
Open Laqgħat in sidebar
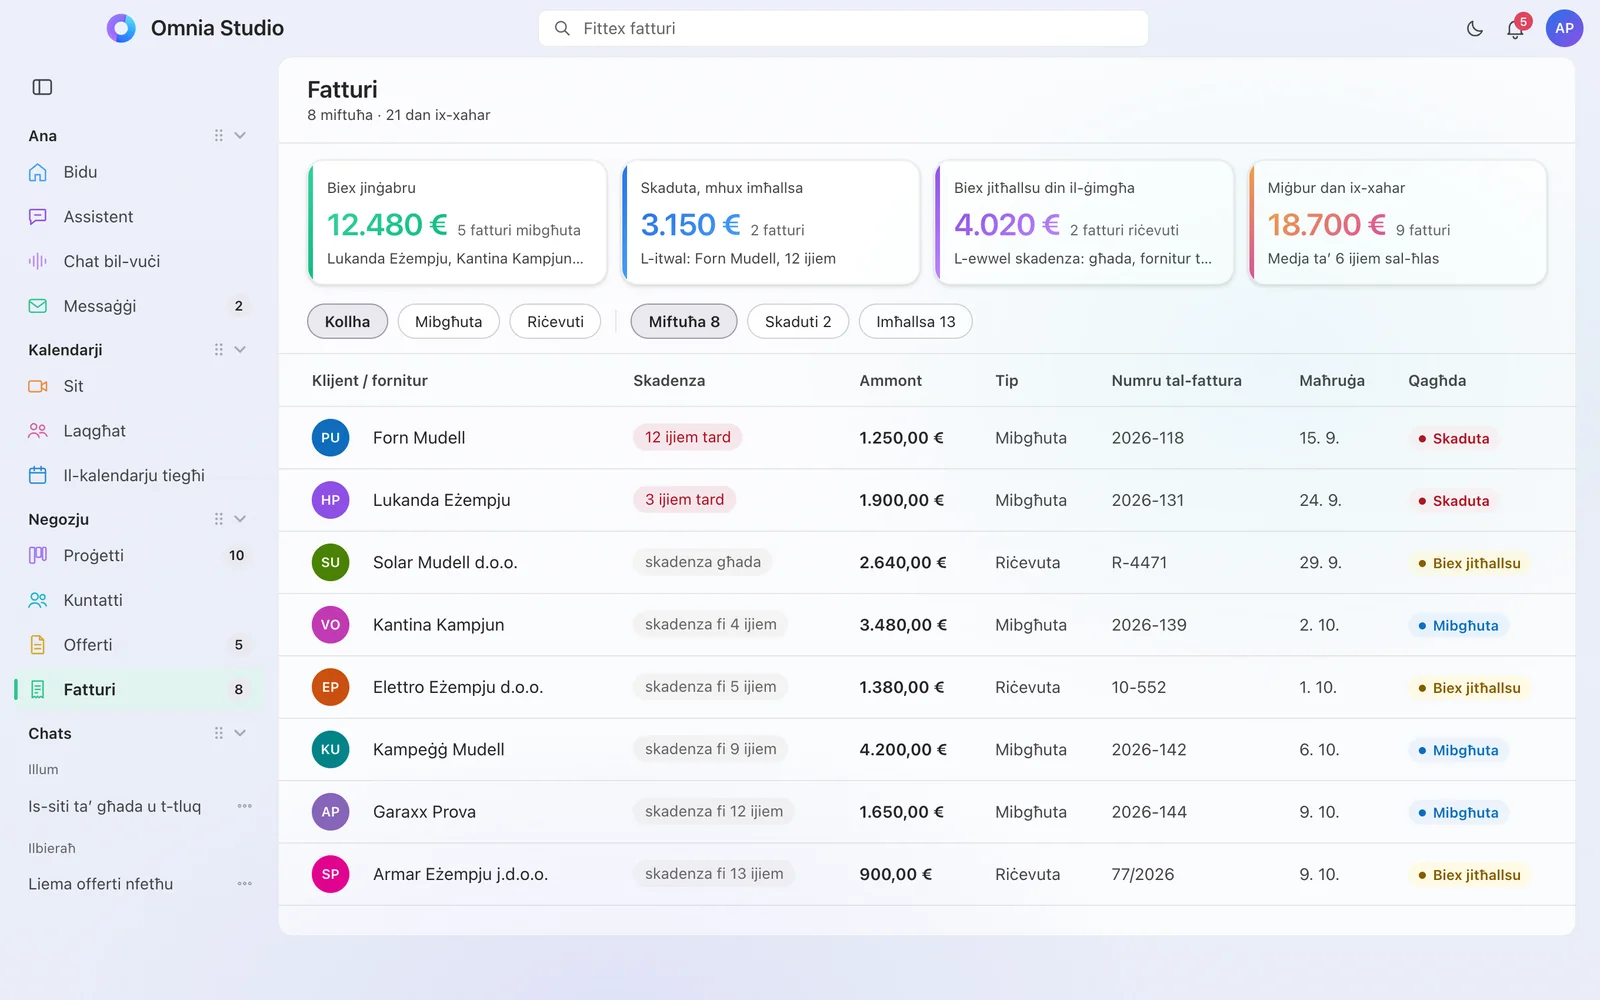pyautogui.click(x=137, y=431)
